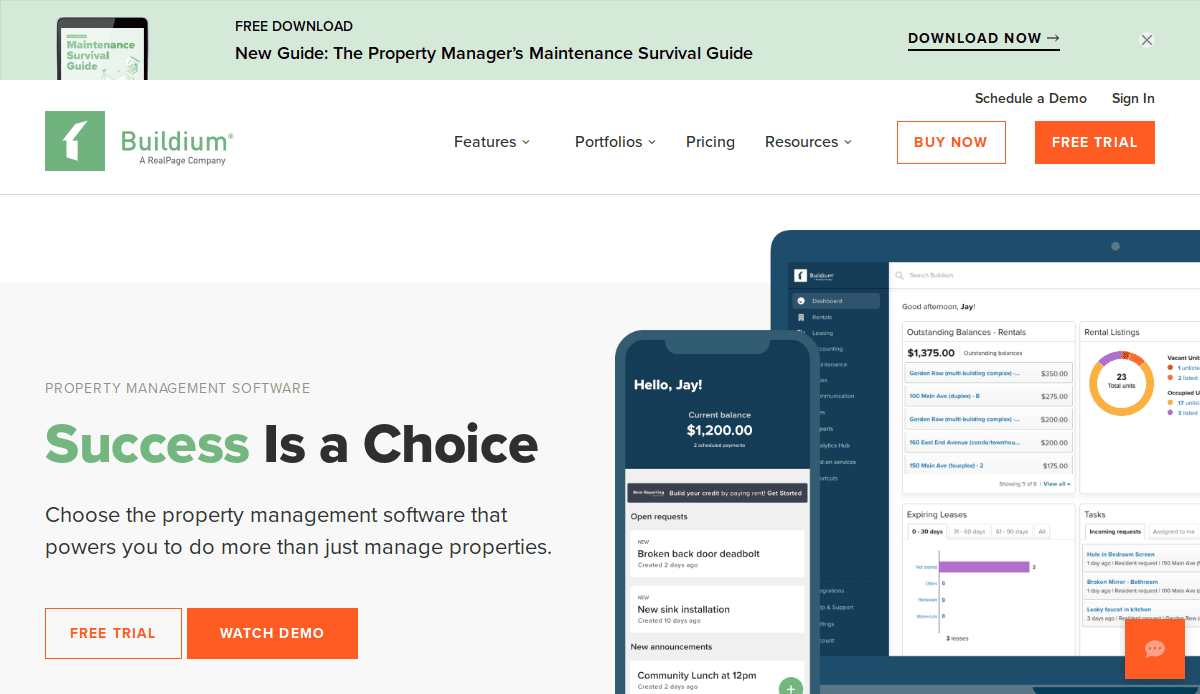1200x694 pixels.
Task: Click the WATCH DEMO button
Action: [272, 633]
